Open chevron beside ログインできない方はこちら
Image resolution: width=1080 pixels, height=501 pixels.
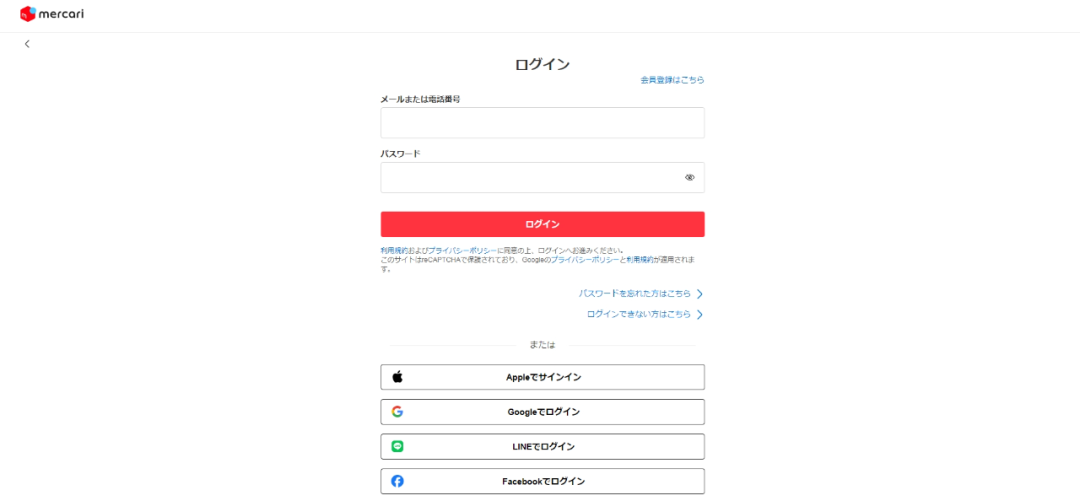(x=700, y=315)
